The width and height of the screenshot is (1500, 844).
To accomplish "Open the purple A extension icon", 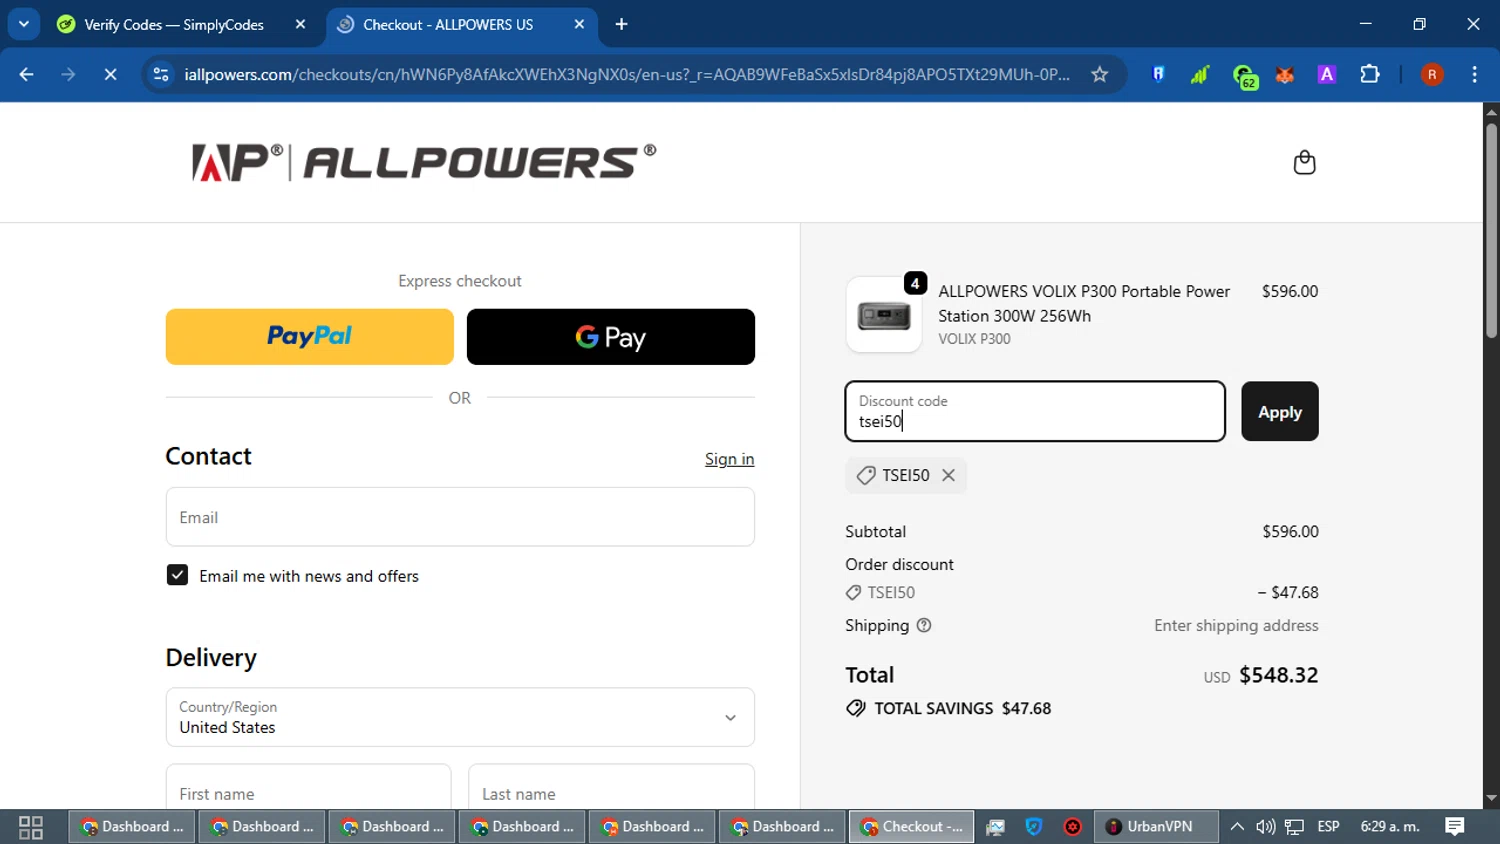I will click(1327, 74).
